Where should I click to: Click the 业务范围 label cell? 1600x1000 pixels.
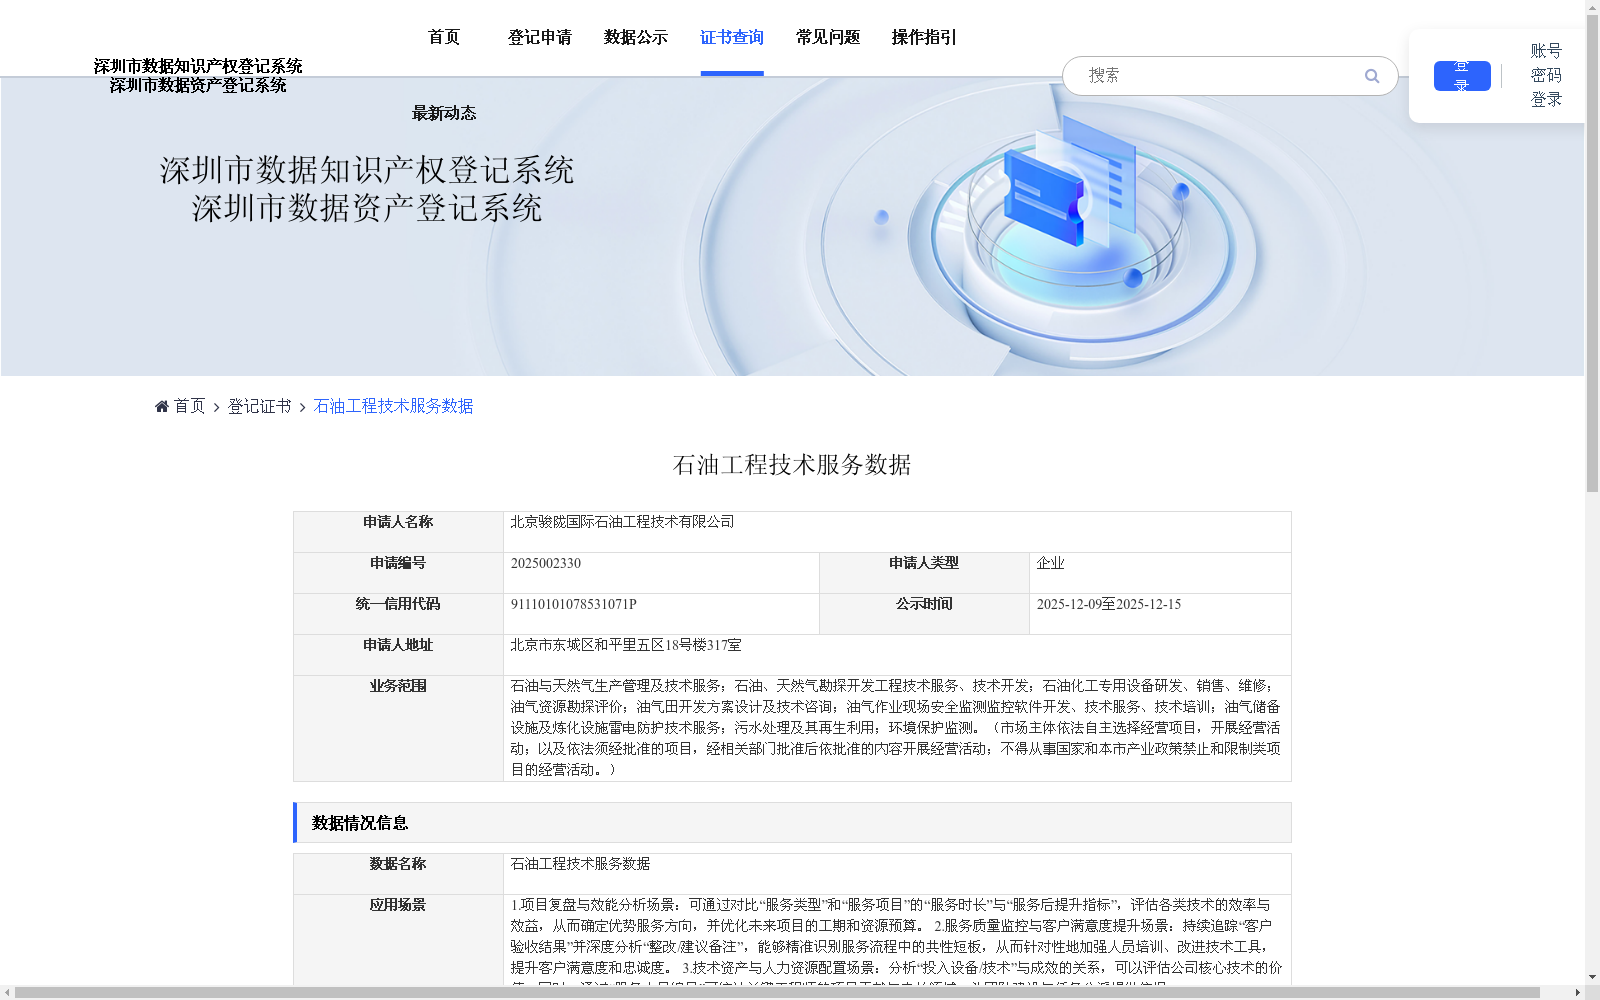pos(398,728)
